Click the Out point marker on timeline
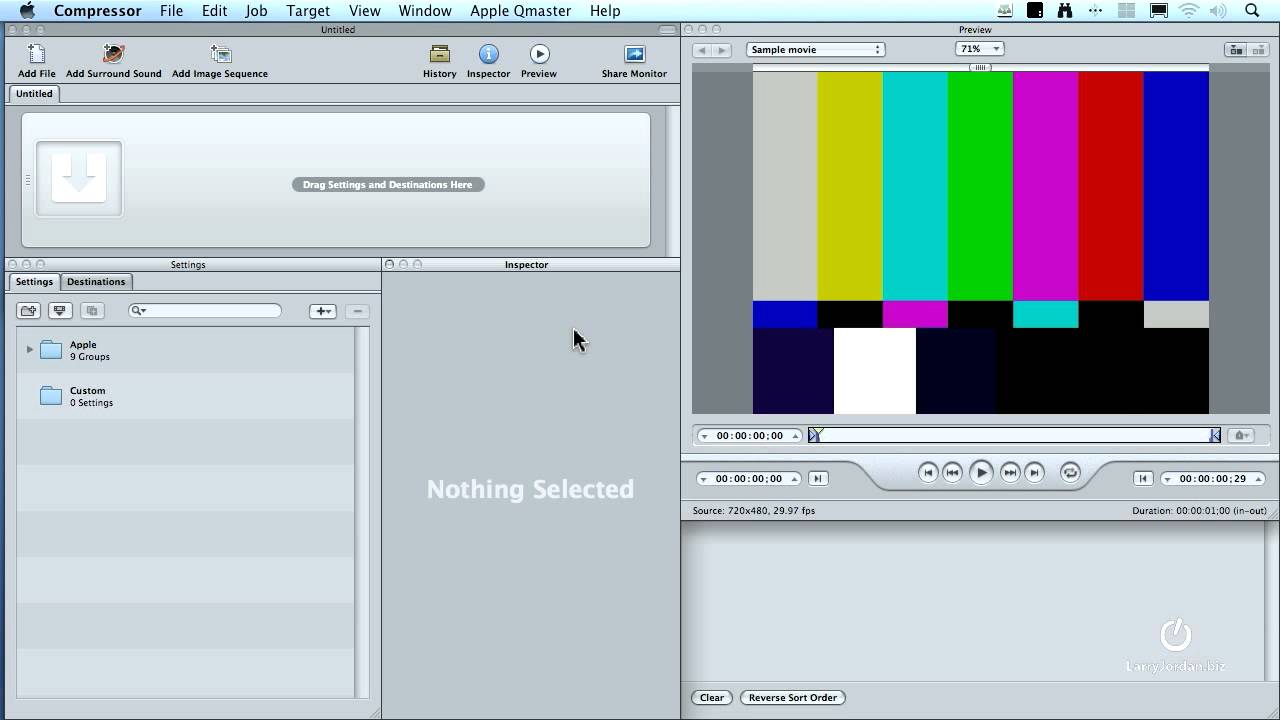 (x=1215, y=435)
